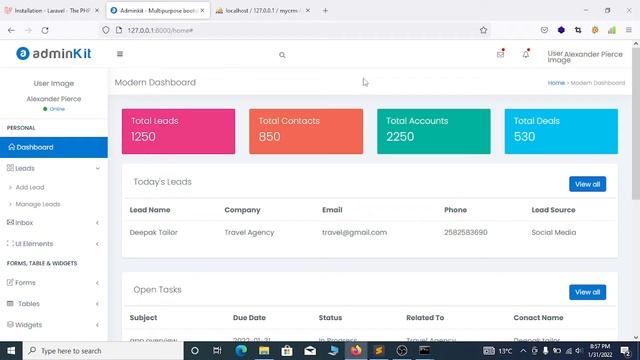Click the browser back arrow
Image resolution: width=640 pixels, height=360 pixels.
(x=11, y=30)
